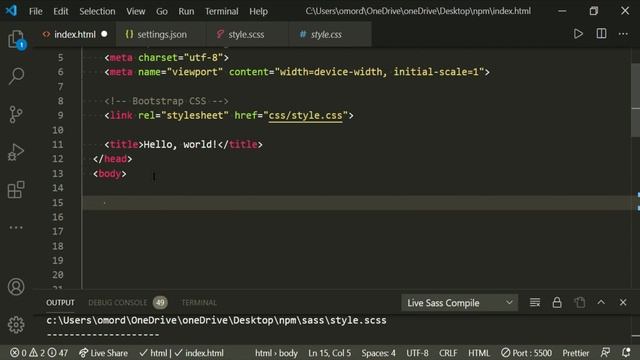Image resolution: width=640 pixels, height=360 pixels.
Task: Change encoding via UTF-8 status
Action: [x=417, y=353]
